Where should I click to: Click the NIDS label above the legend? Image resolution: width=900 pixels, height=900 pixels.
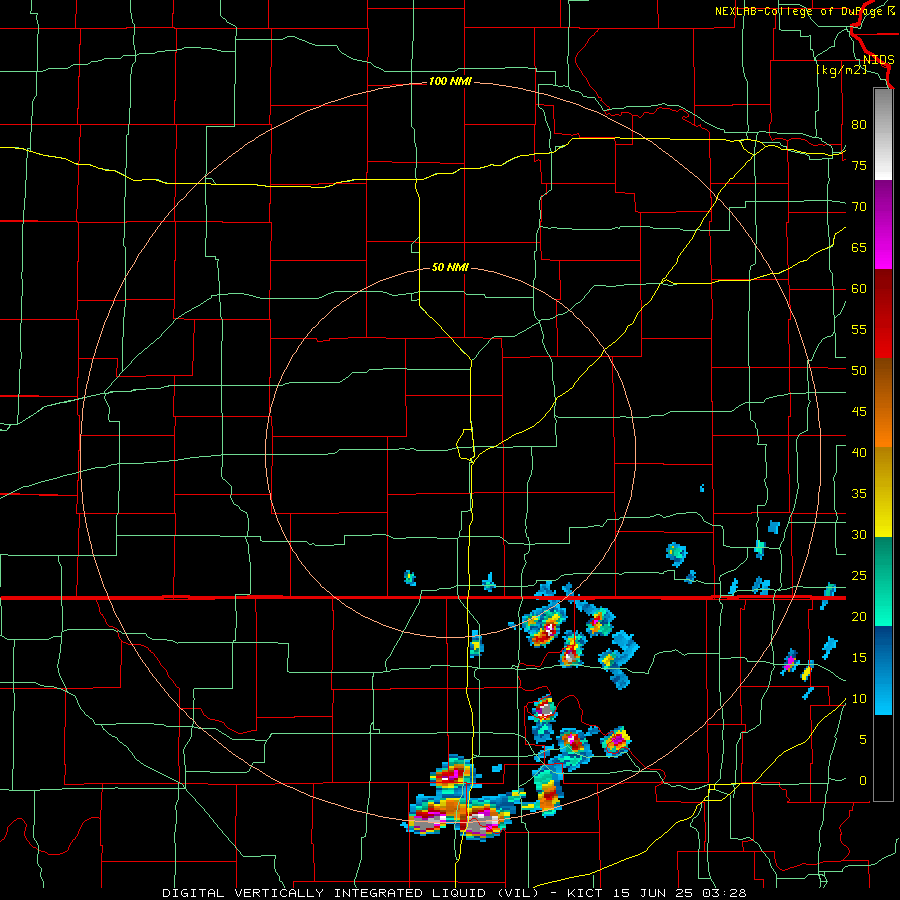pos(878,60)
